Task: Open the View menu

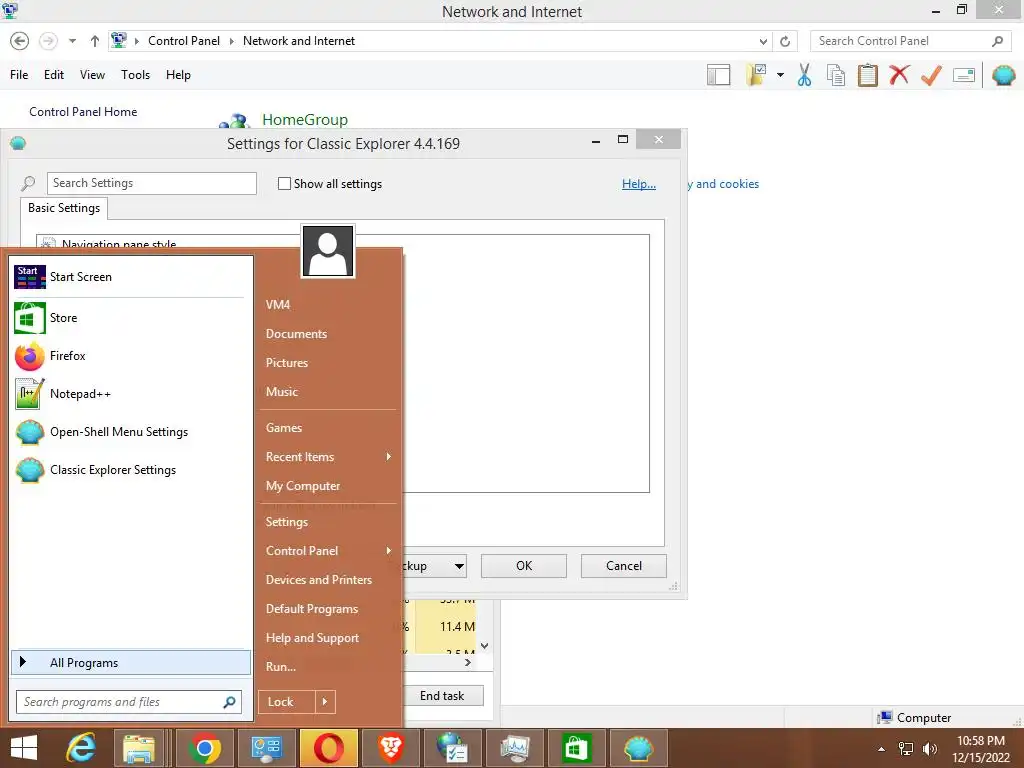Action: (x=92, y=75)
